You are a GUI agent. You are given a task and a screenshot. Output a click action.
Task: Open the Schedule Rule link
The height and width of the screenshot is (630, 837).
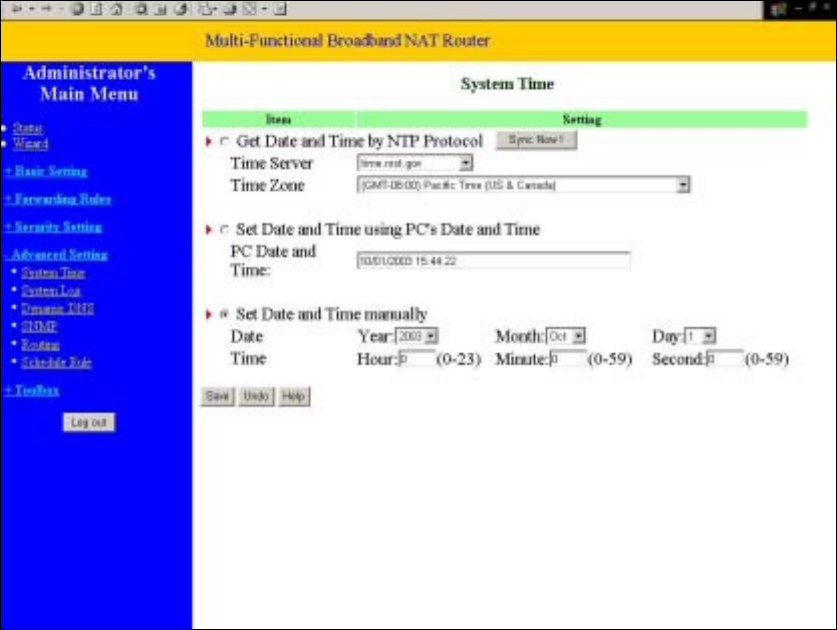point(57,362)
